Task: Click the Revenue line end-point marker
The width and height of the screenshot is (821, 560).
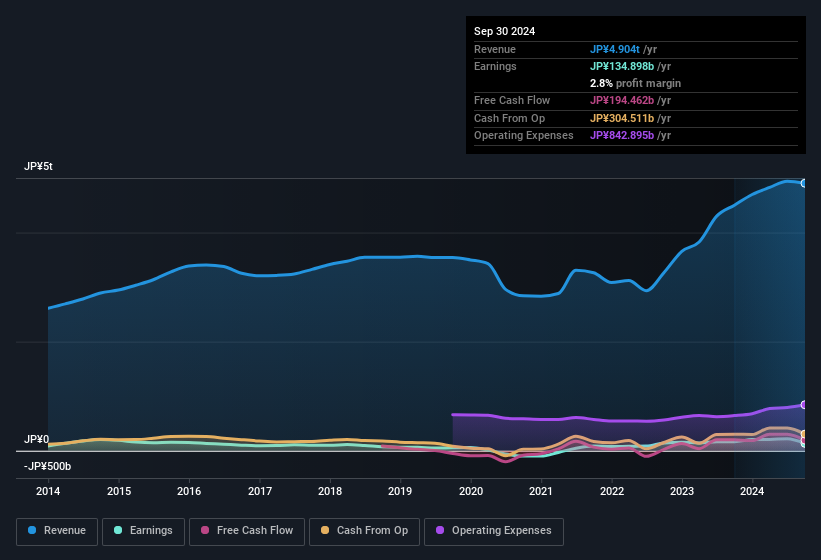Action: click(804, 183)
